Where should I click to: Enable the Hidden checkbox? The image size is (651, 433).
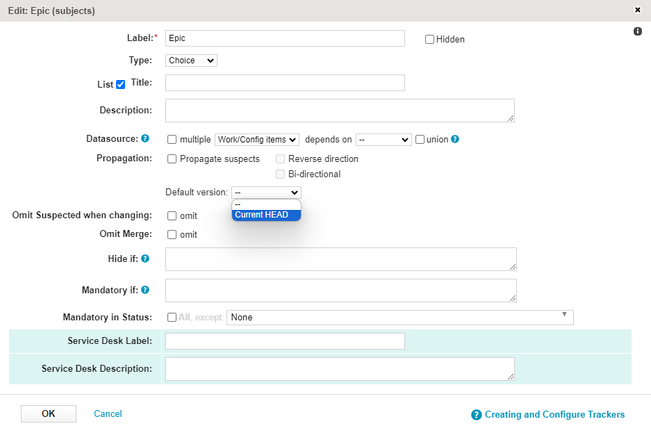click(429, 39)
